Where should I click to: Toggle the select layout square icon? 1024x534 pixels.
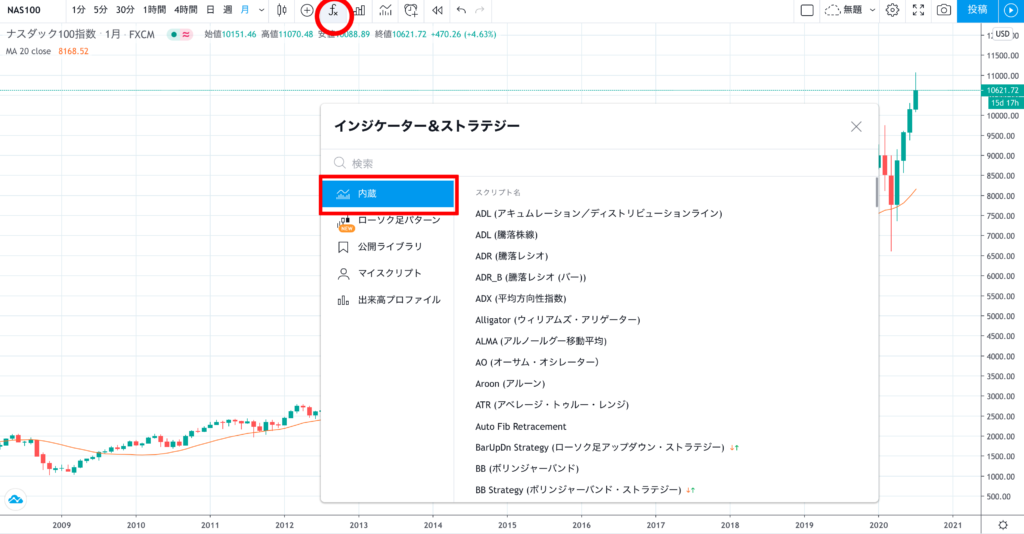806,10
